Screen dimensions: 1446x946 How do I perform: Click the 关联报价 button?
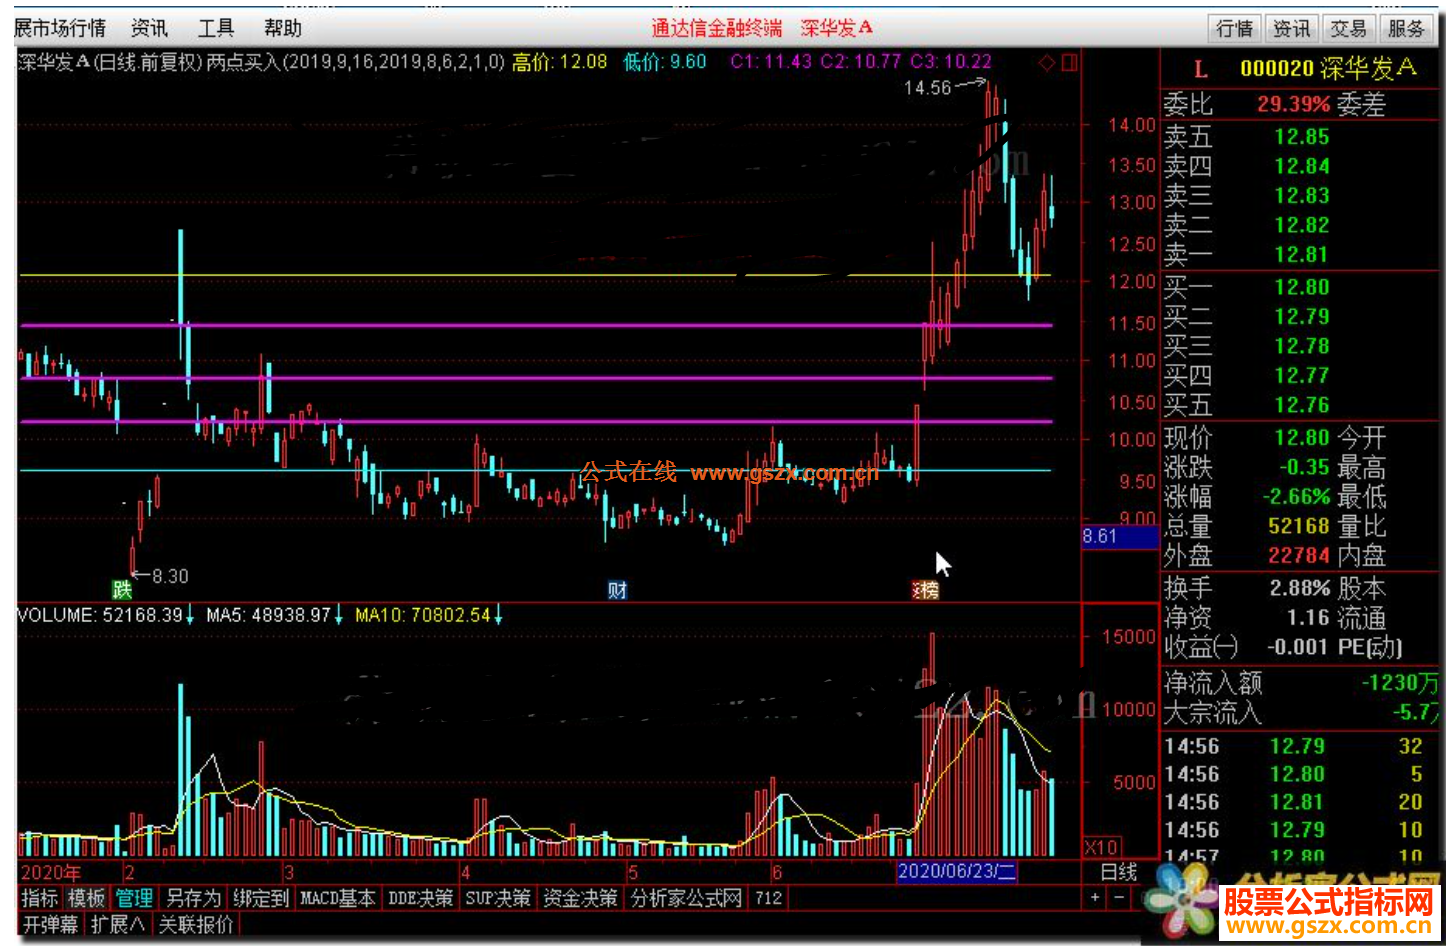196,925
